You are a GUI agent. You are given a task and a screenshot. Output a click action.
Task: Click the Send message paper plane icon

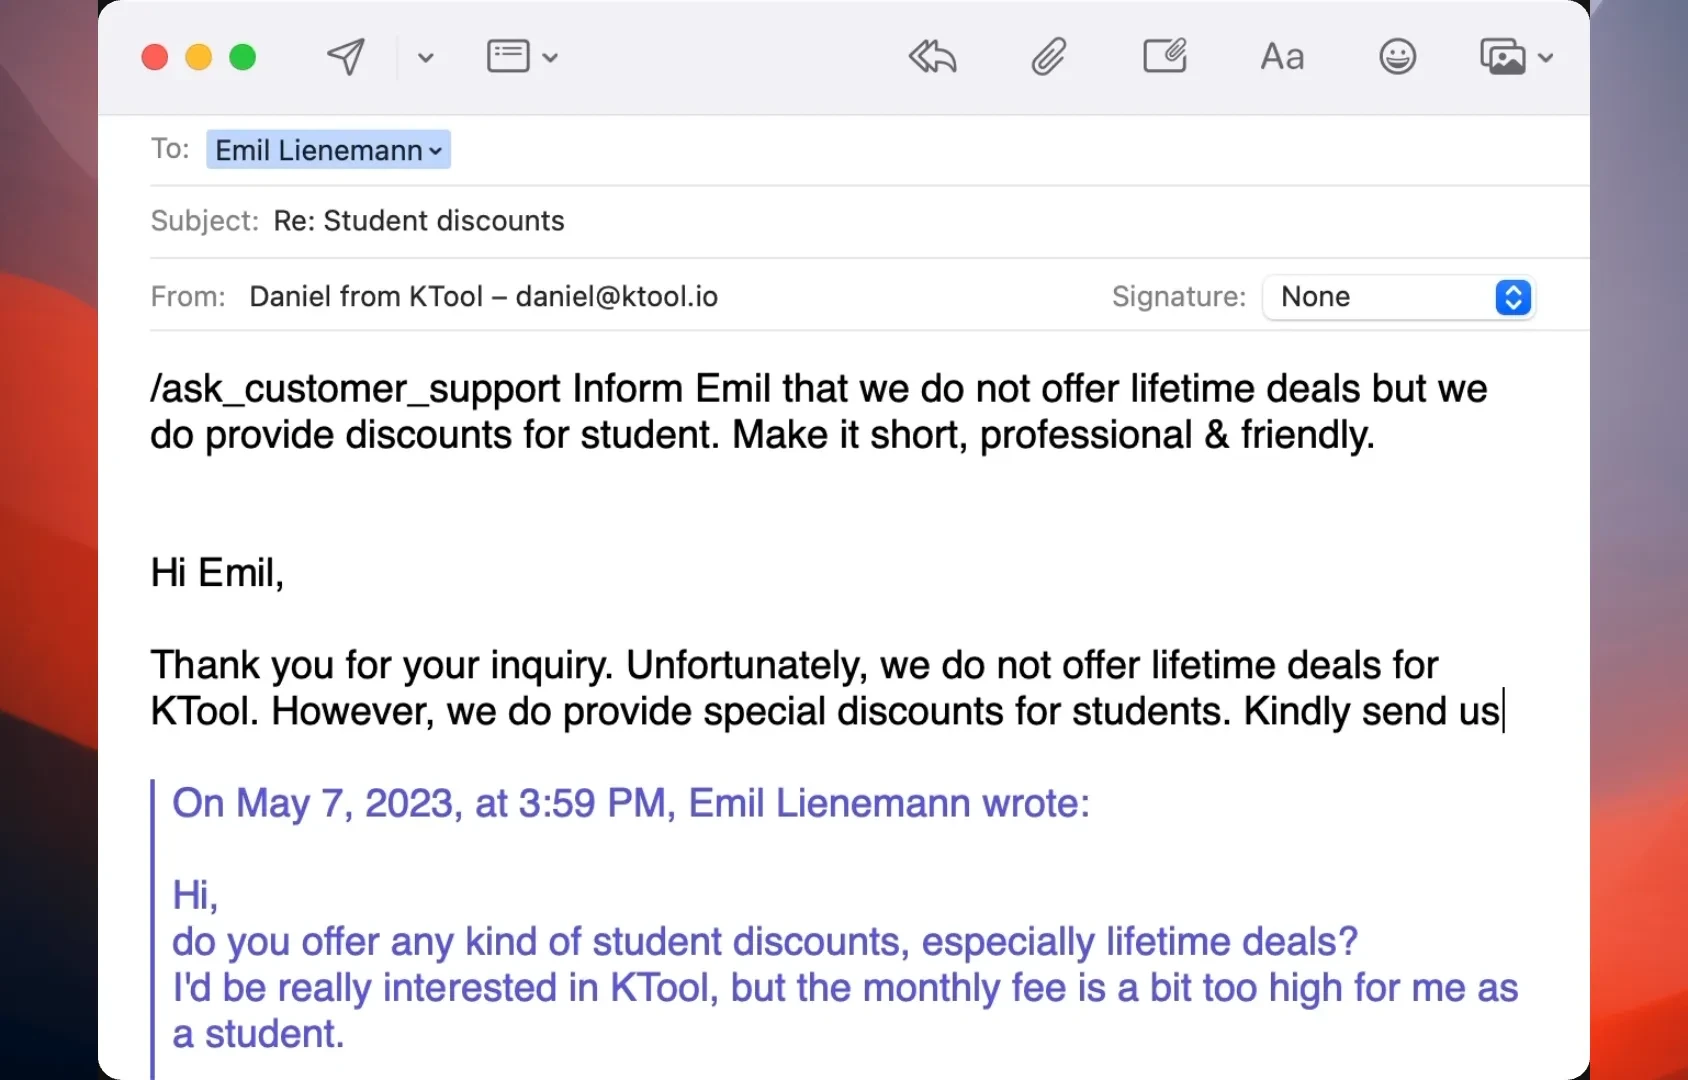point(346,57)
